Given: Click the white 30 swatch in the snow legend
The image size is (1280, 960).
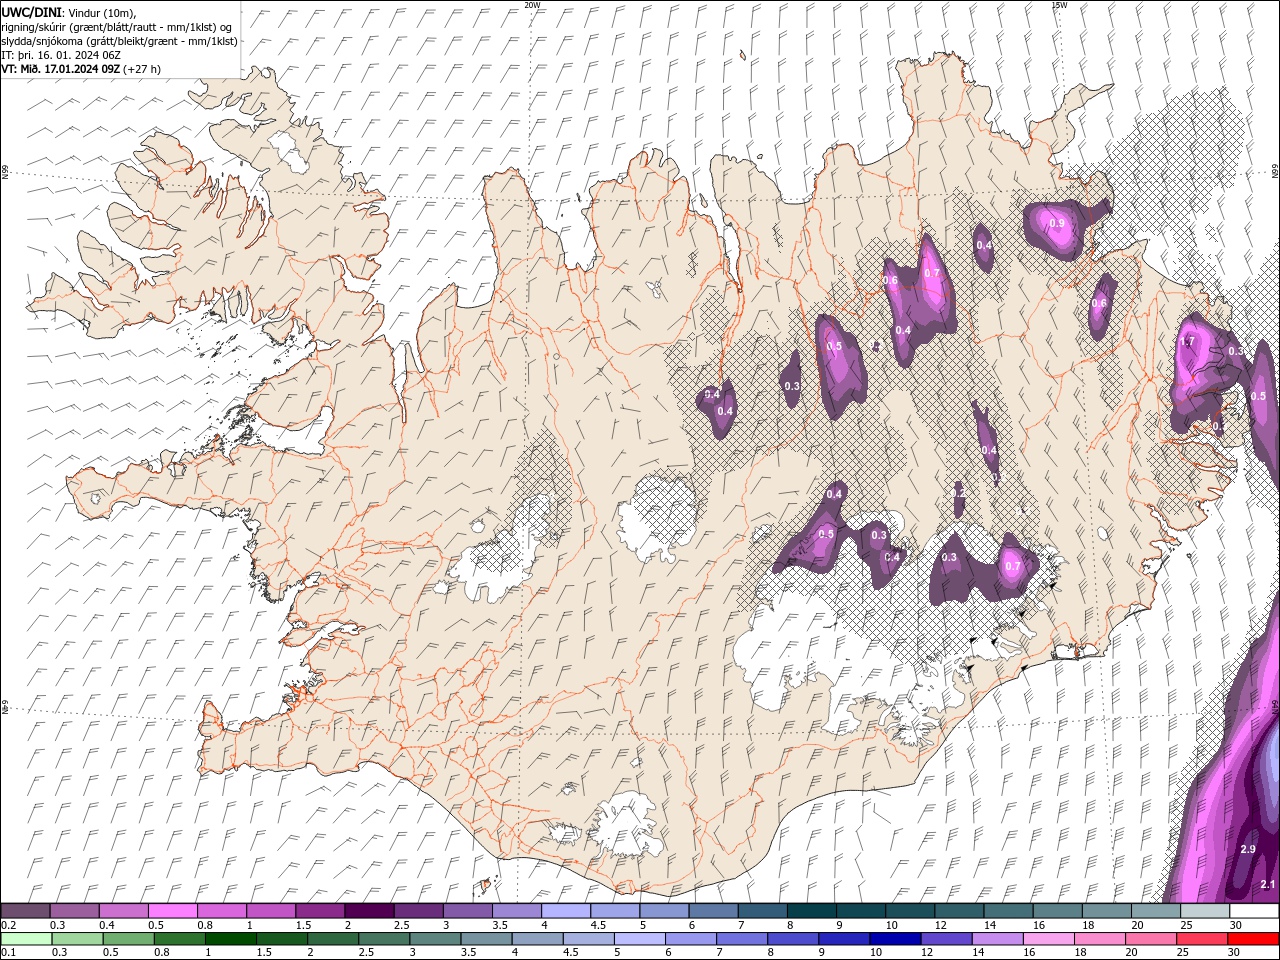Looking at the screenshot, I should [1254, 911].
